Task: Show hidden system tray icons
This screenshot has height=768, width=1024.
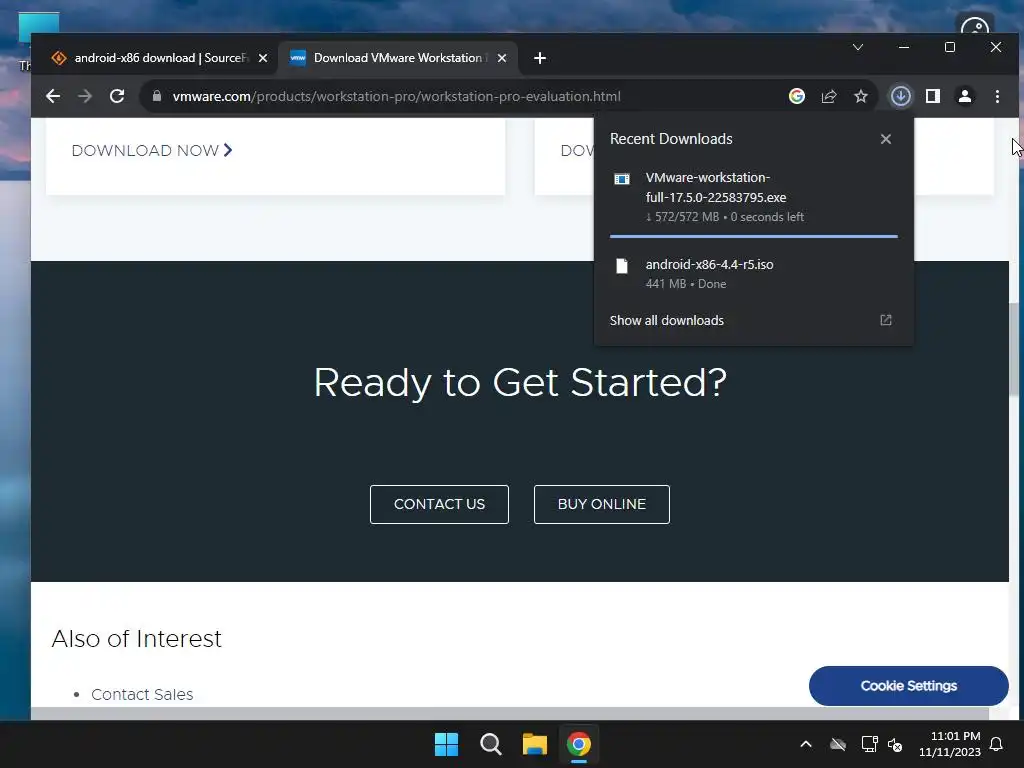Action: click(x=806, y=744)
